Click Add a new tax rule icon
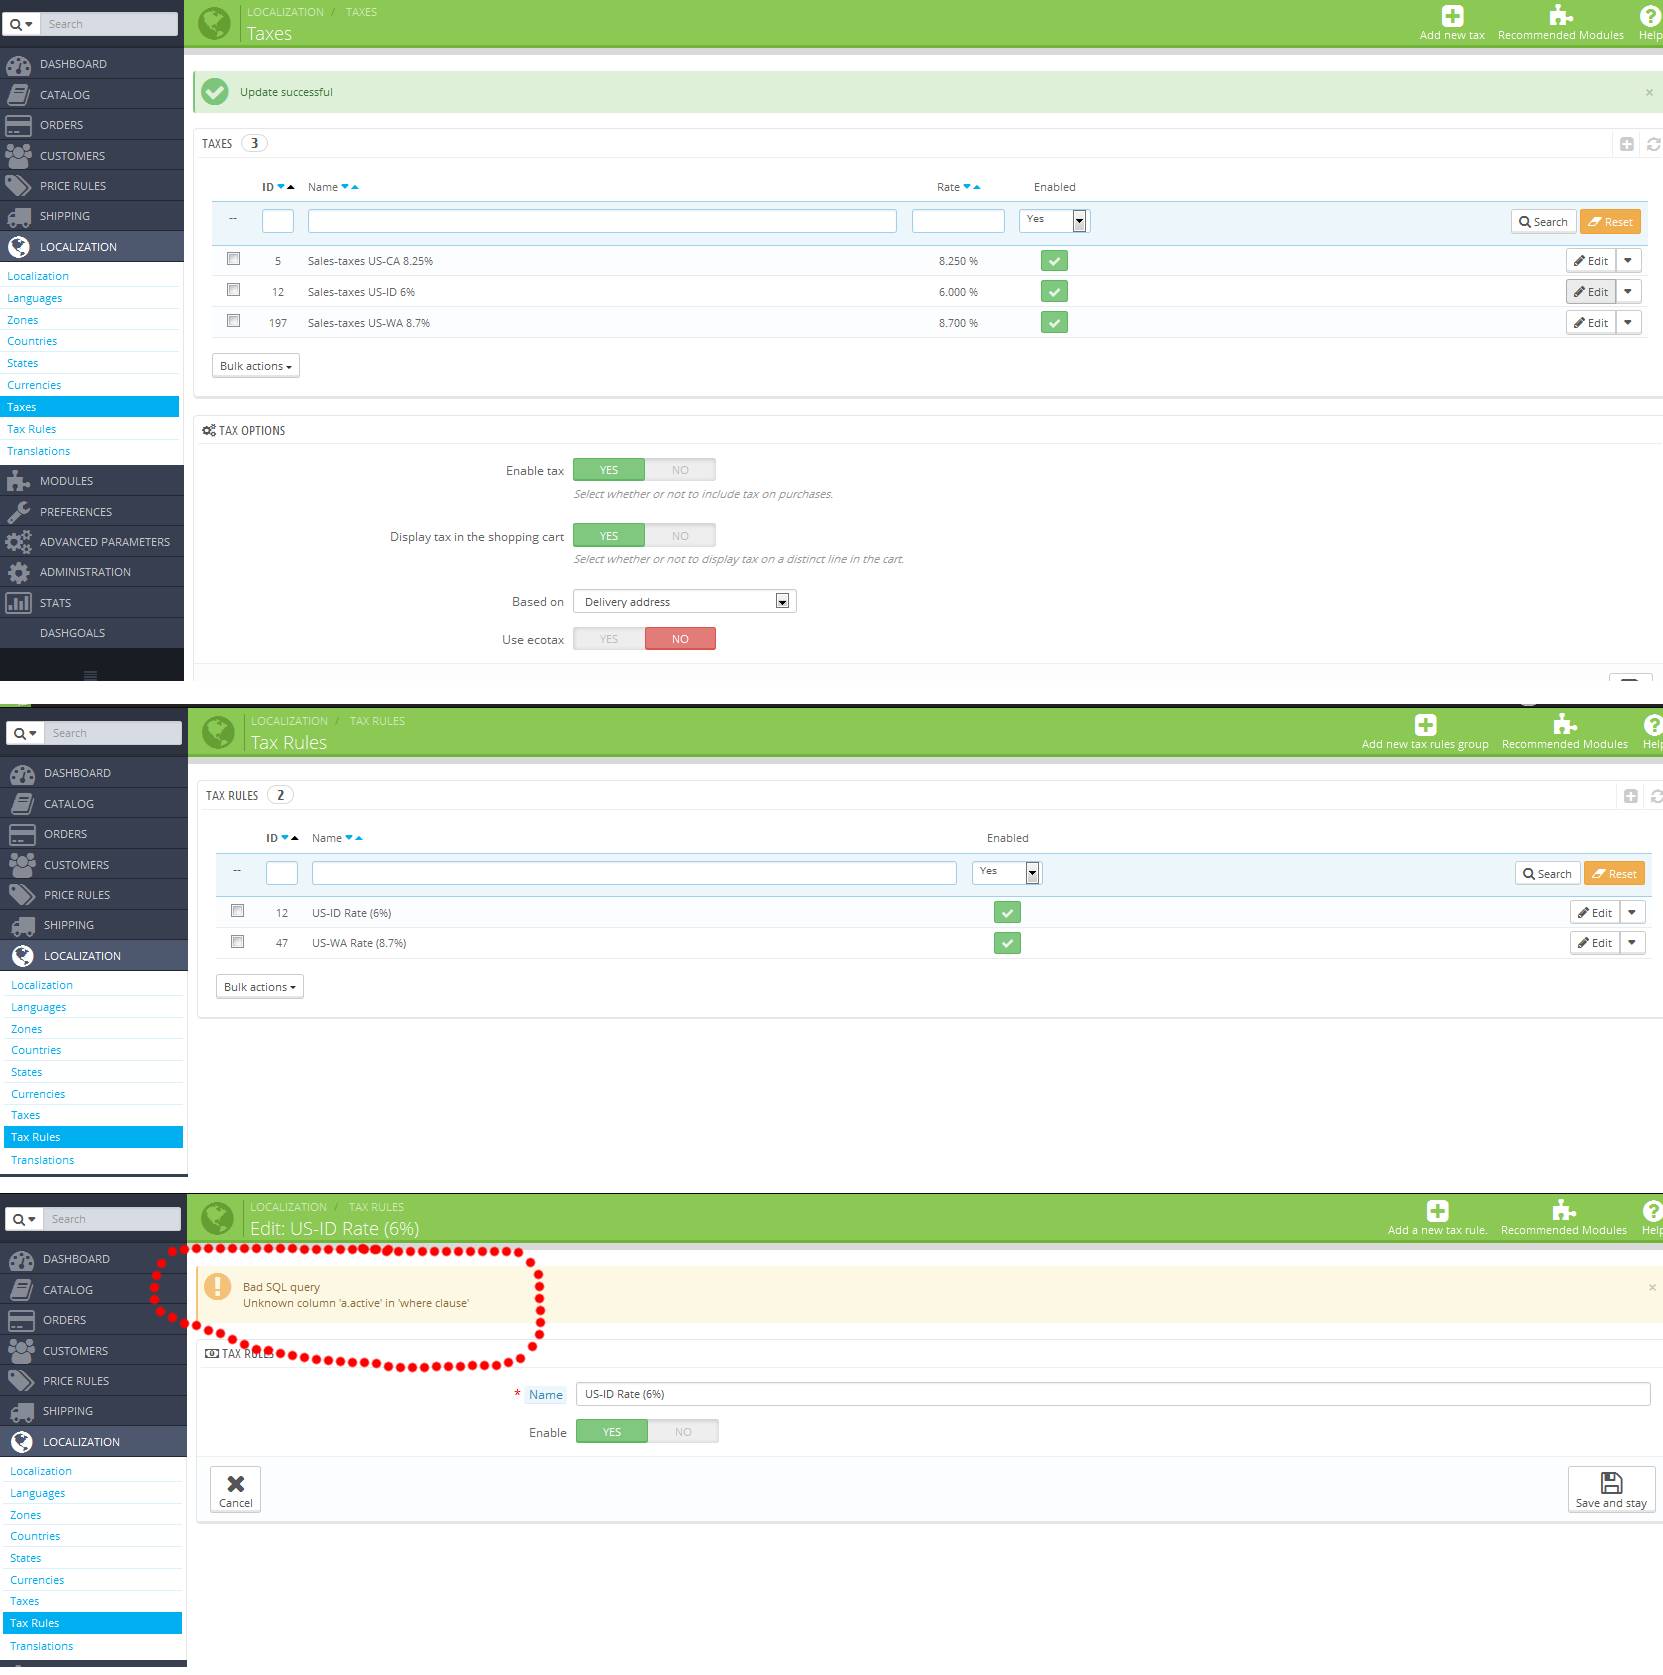1663x1675 pixels. point(1437,1211)
